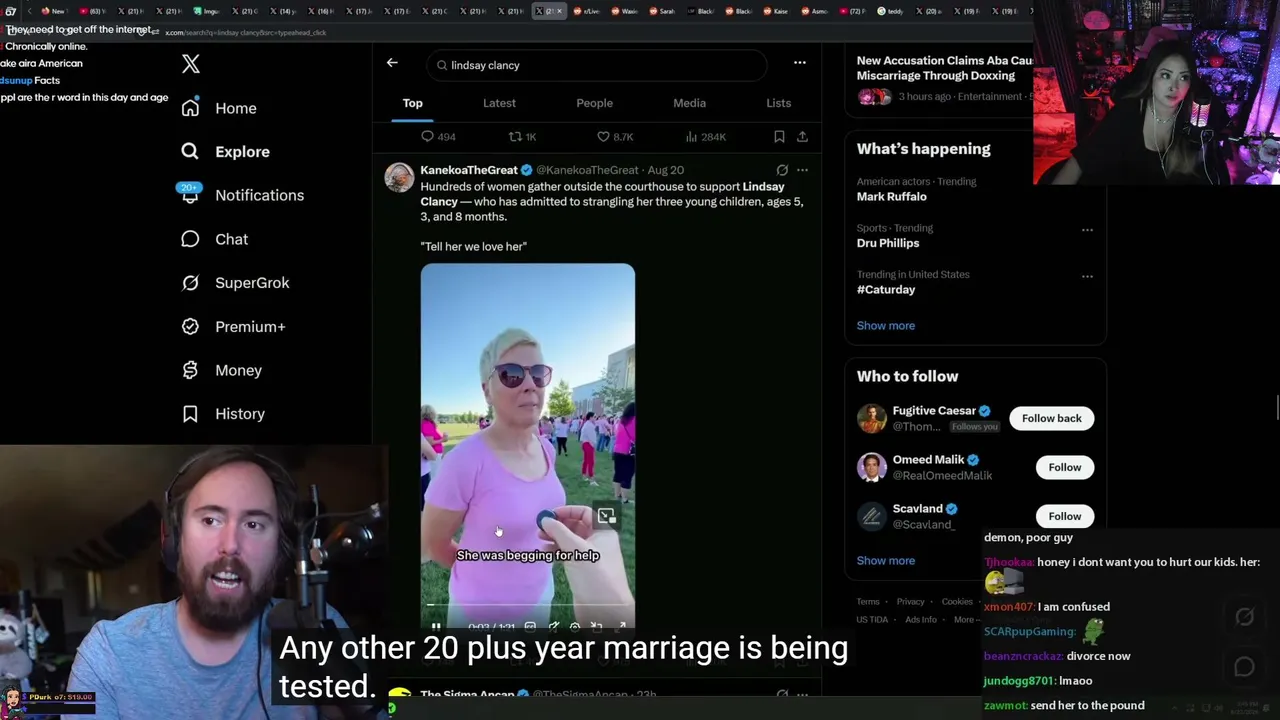
Task: Minimize the video with picture-in-picture icon
Action: (x=606, y=516)
